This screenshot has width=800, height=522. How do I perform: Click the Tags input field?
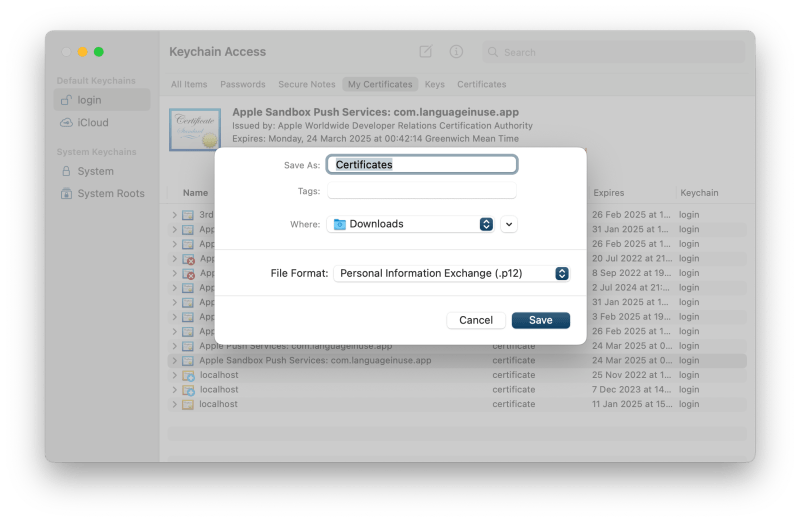[422, 191]
